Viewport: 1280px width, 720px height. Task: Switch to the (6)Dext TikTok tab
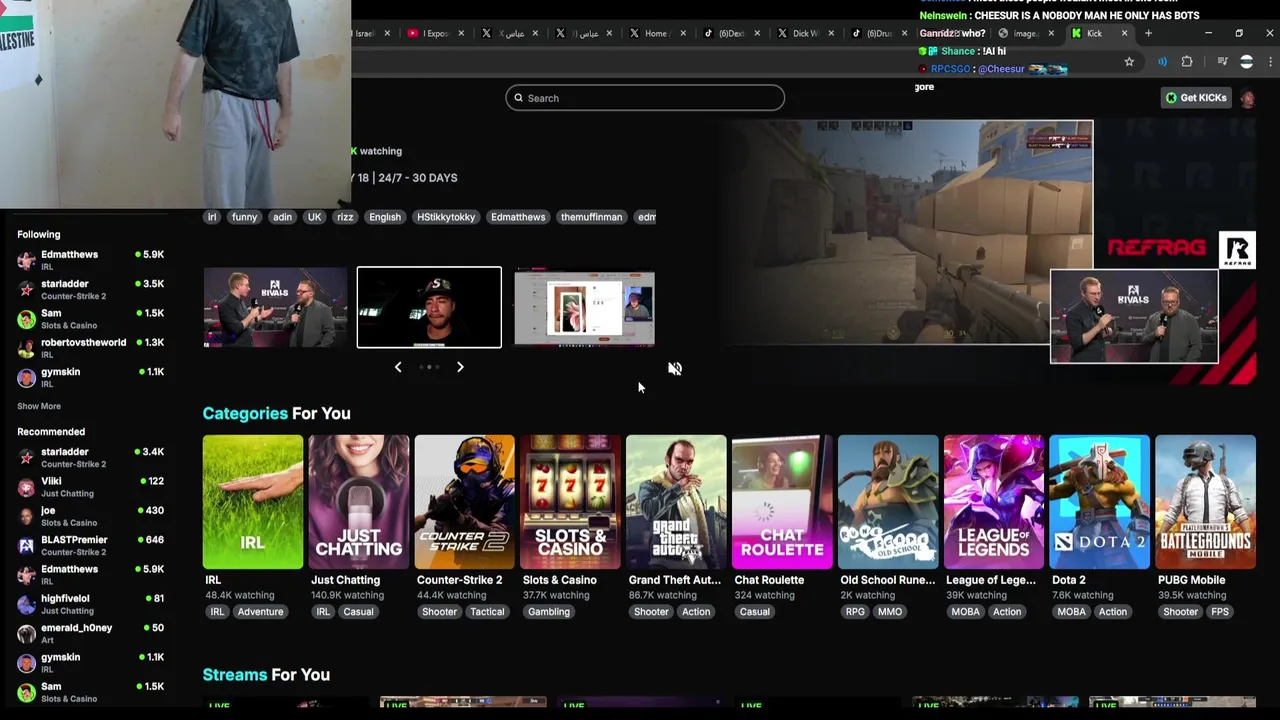[729, 33]
